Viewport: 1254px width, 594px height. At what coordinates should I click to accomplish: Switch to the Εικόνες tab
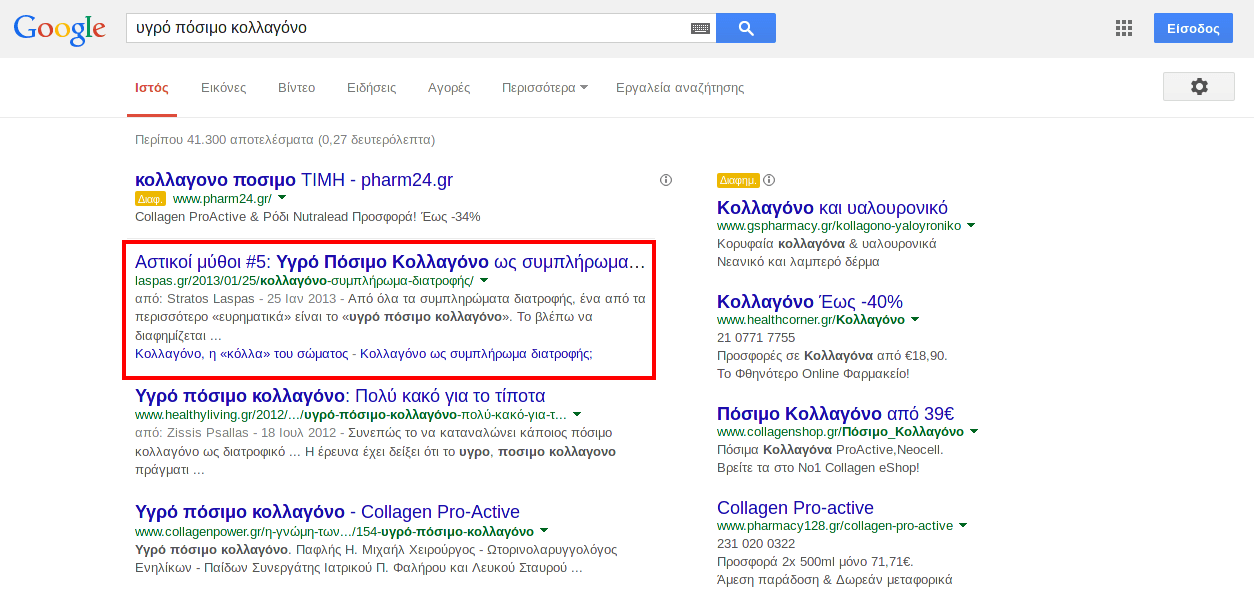pos(223,88)
